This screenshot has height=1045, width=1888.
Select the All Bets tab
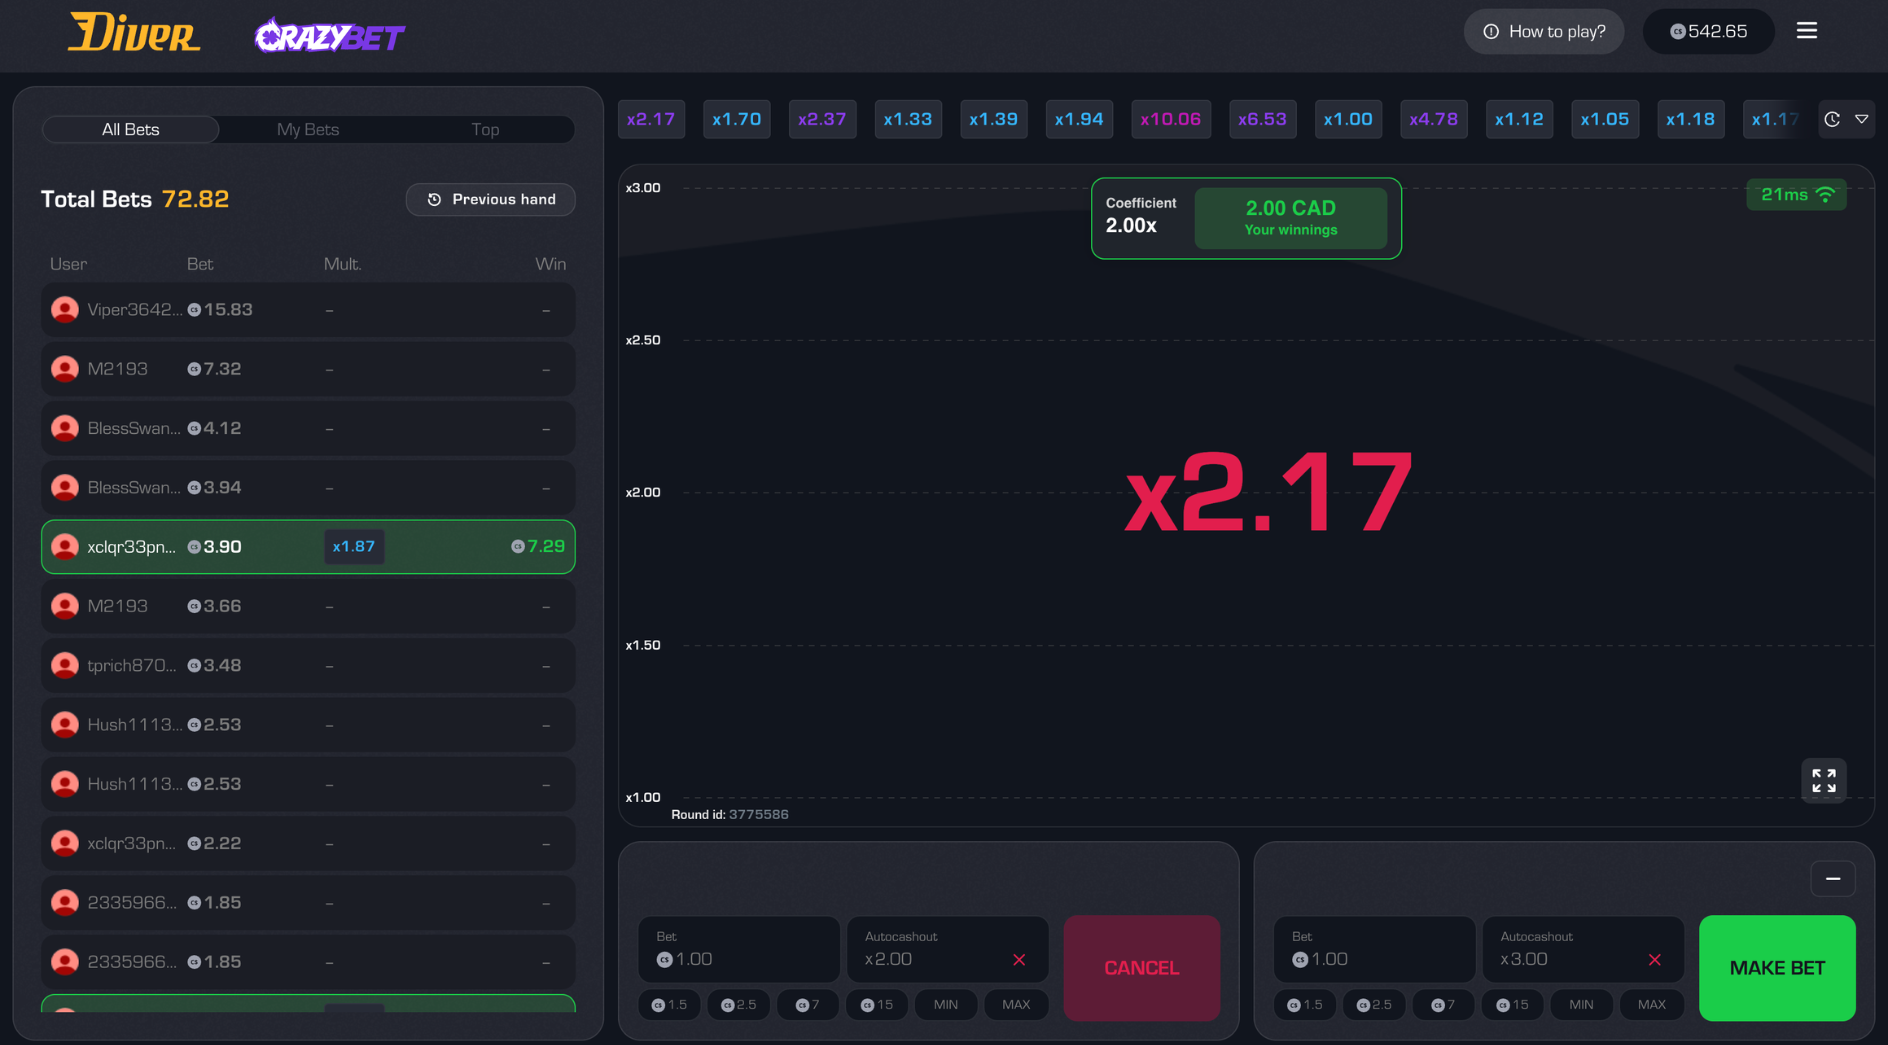coord(131,130)
